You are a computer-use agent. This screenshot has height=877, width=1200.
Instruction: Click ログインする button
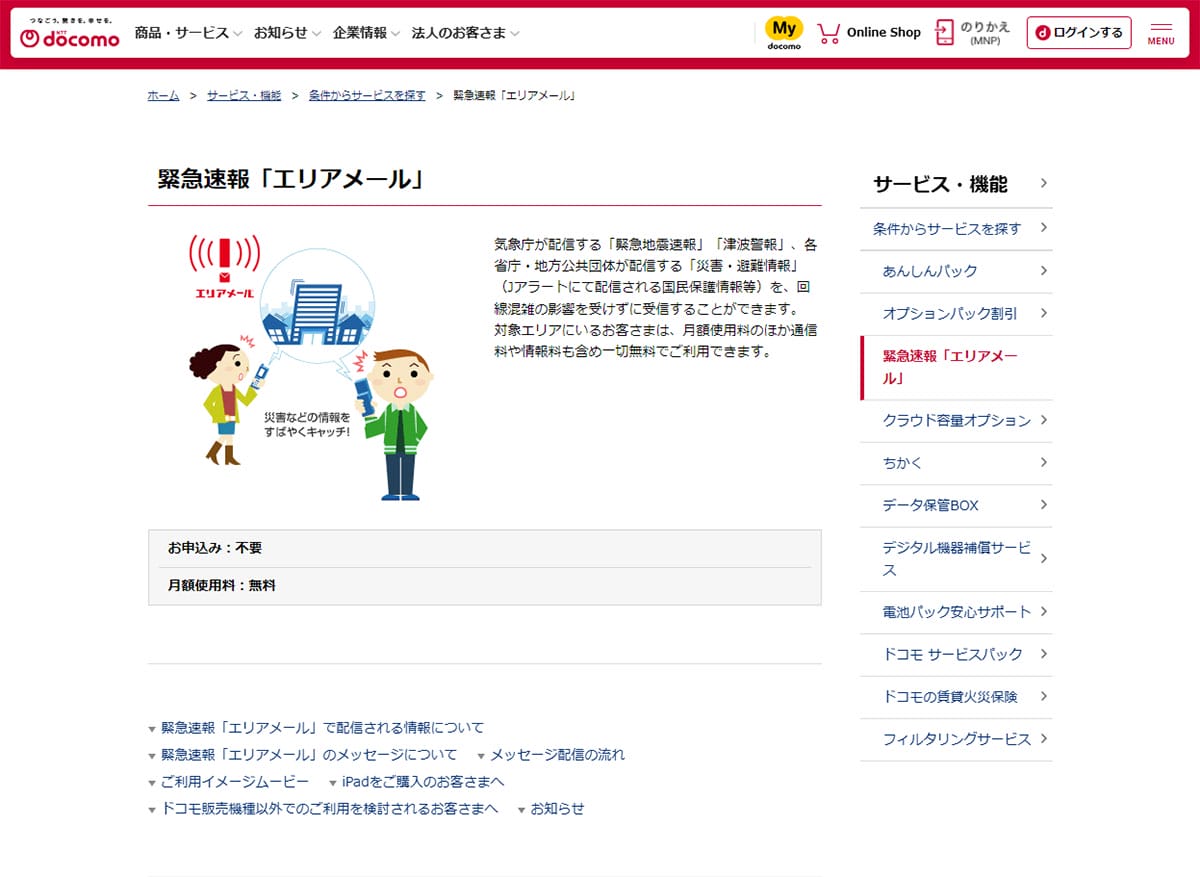1079,33
